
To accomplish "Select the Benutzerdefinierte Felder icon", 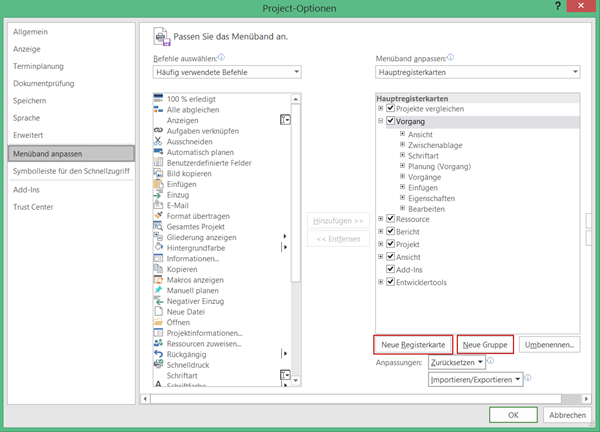I will point(158,163).
